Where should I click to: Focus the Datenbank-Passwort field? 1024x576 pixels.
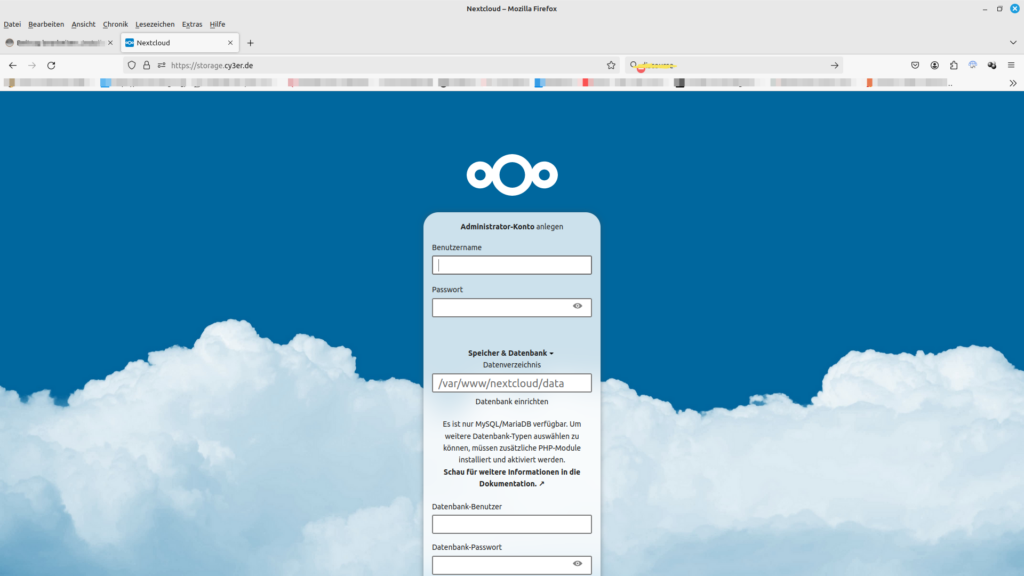(x=511, y=565)
